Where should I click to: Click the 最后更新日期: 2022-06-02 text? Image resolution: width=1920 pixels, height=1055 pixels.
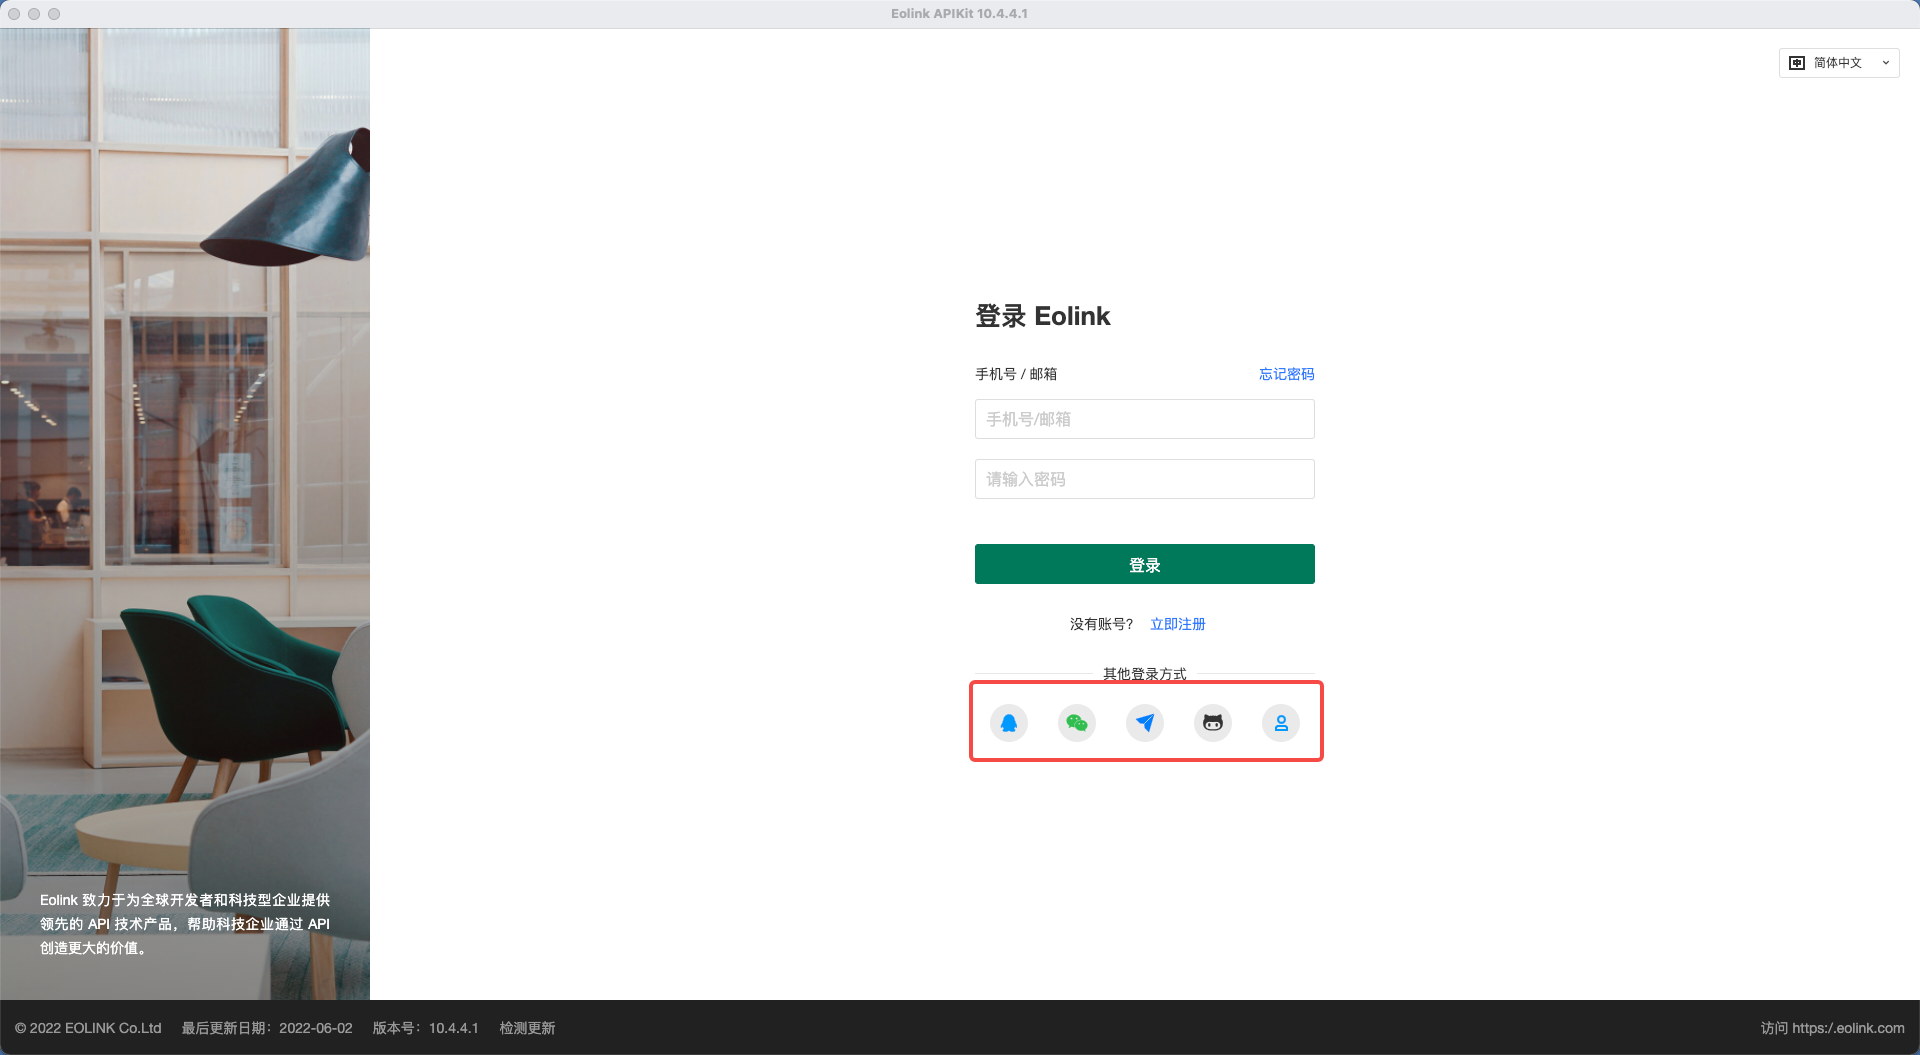click(267, 1028)
